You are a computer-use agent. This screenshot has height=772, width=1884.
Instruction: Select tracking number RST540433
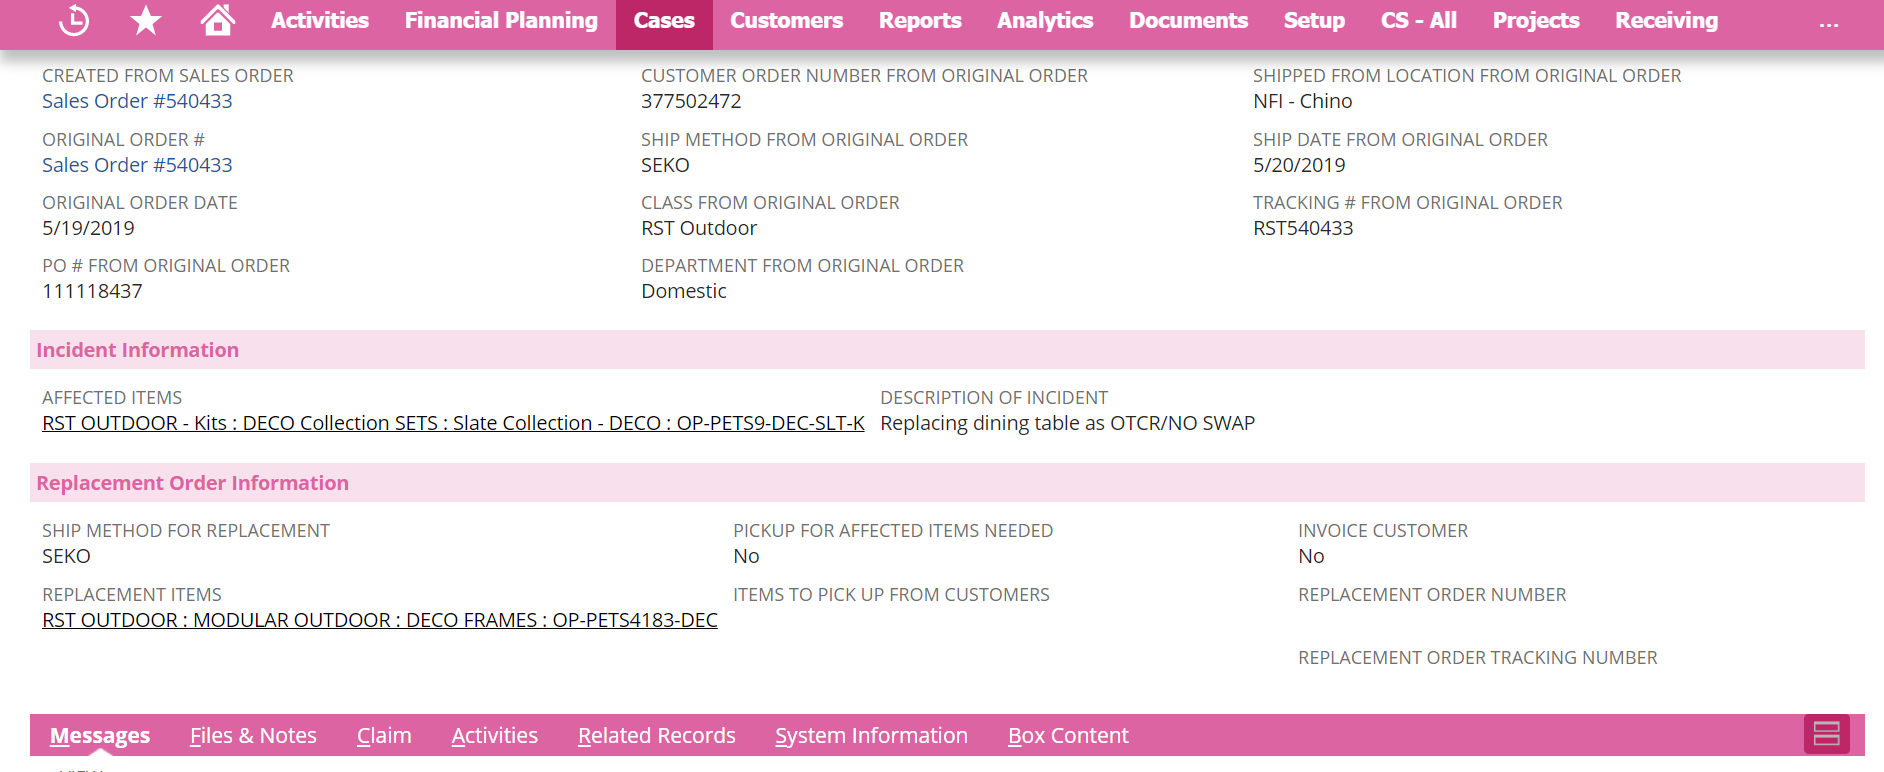click(x=1303, y=228)
